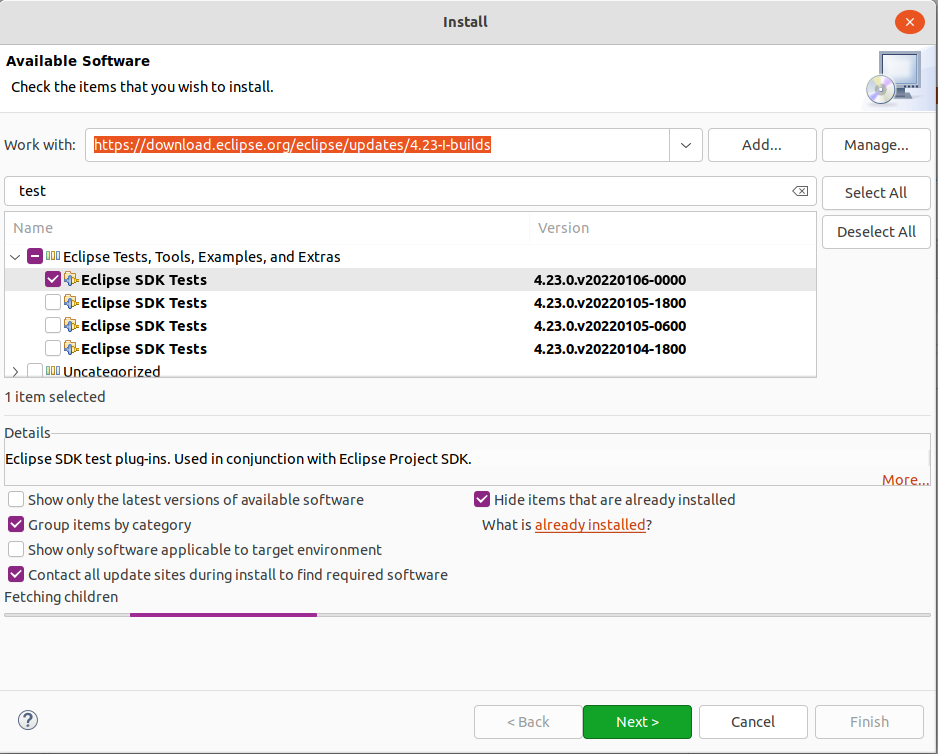938x754 pixels.
Task: Toggle the Eclipse Tests, Tools category checkbox
Action: [x=35, y=256]
